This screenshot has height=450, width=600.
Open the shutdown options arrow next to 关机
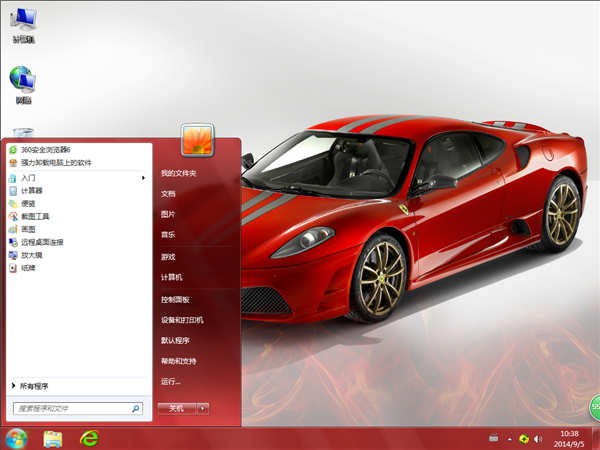[x=203, y=408]
